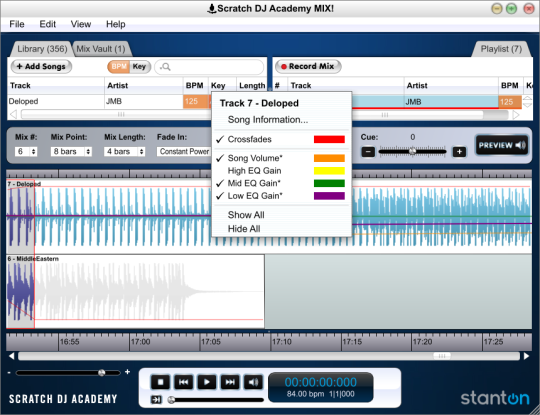Select the Deloped row in library
540x415 pixels.
click(109, 101)
